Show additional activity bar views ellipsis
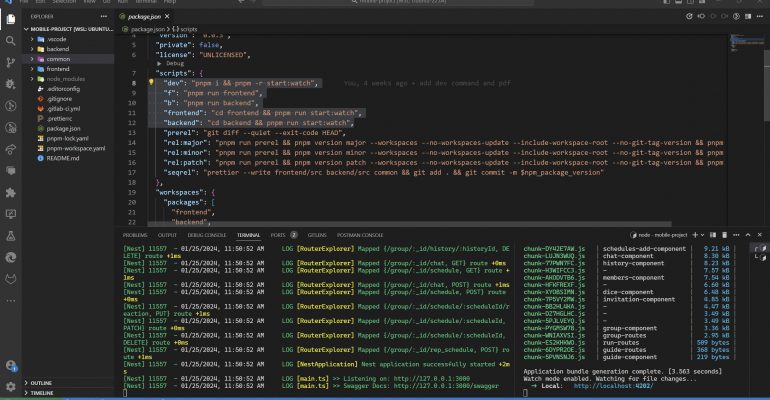 click(11, 300)
